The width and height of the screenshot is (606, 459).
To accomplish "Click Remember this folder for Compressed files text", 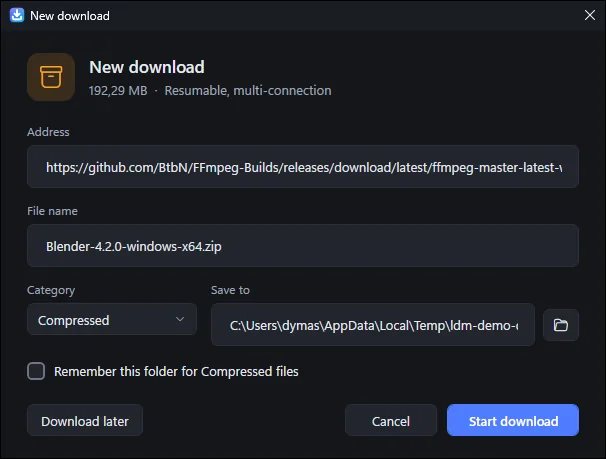I will pyautogui.click(x=176, y=372).
